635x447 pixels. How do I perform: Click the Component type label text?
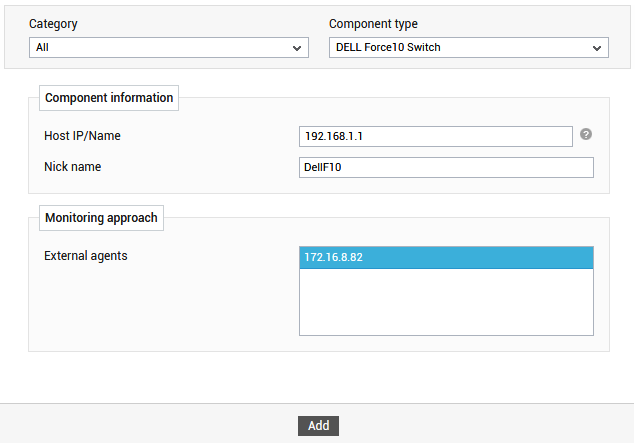coord(373,24)
